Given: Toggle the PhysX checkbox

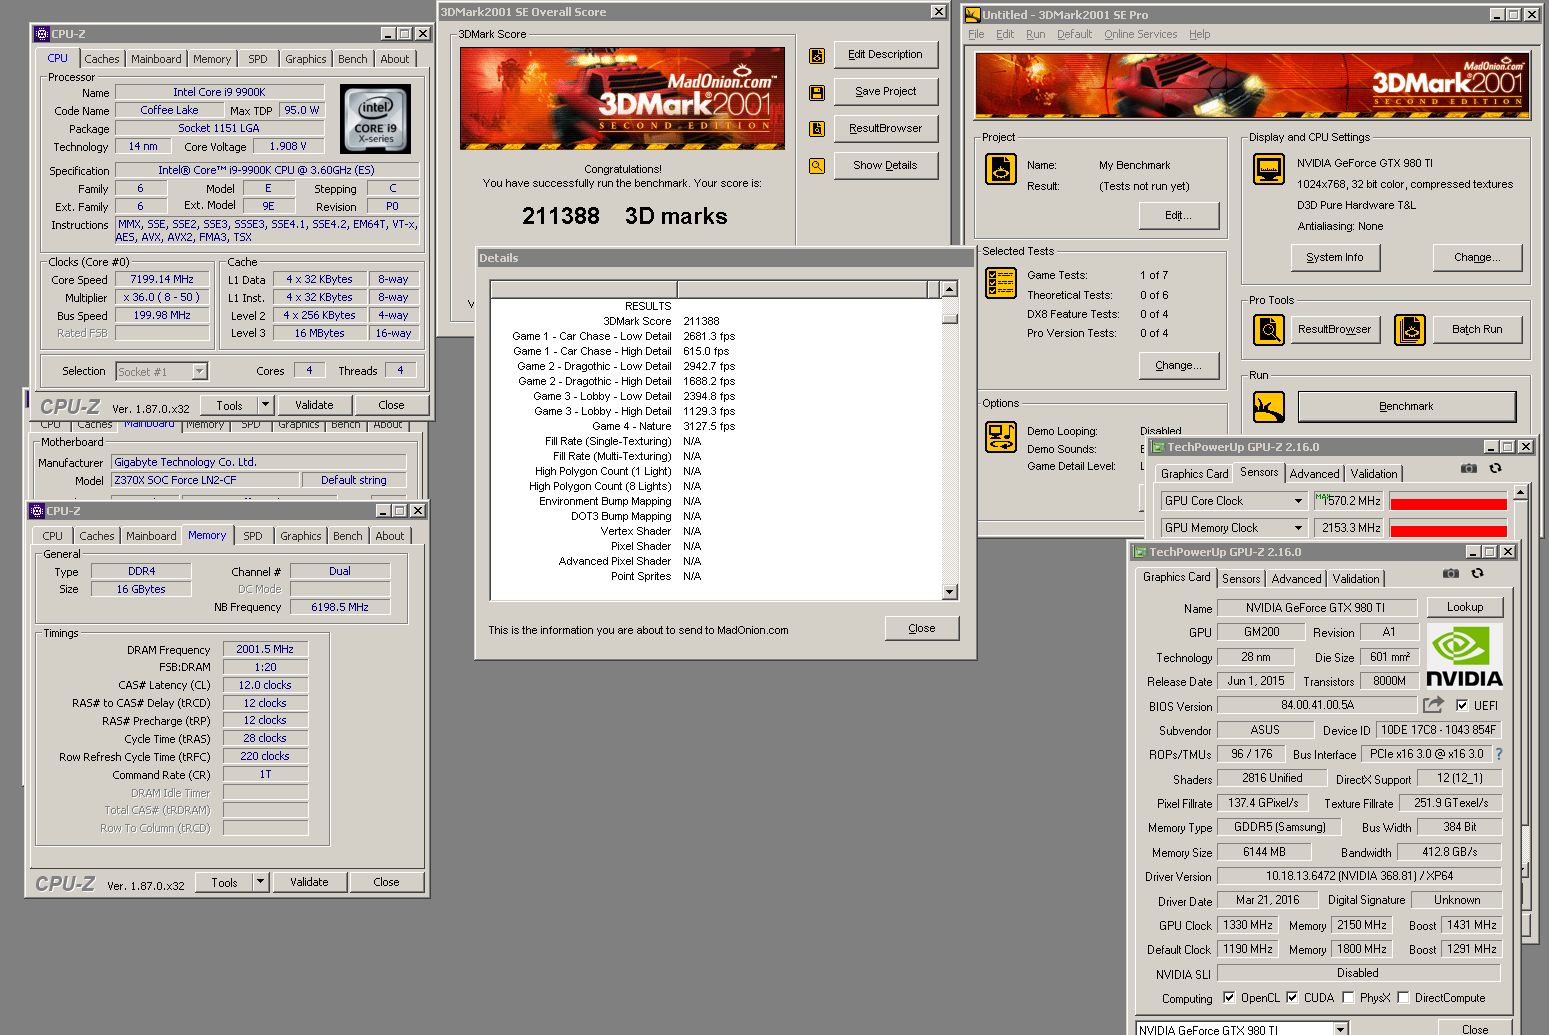Looking at the screenshot, I should (x=1348, y=997).
